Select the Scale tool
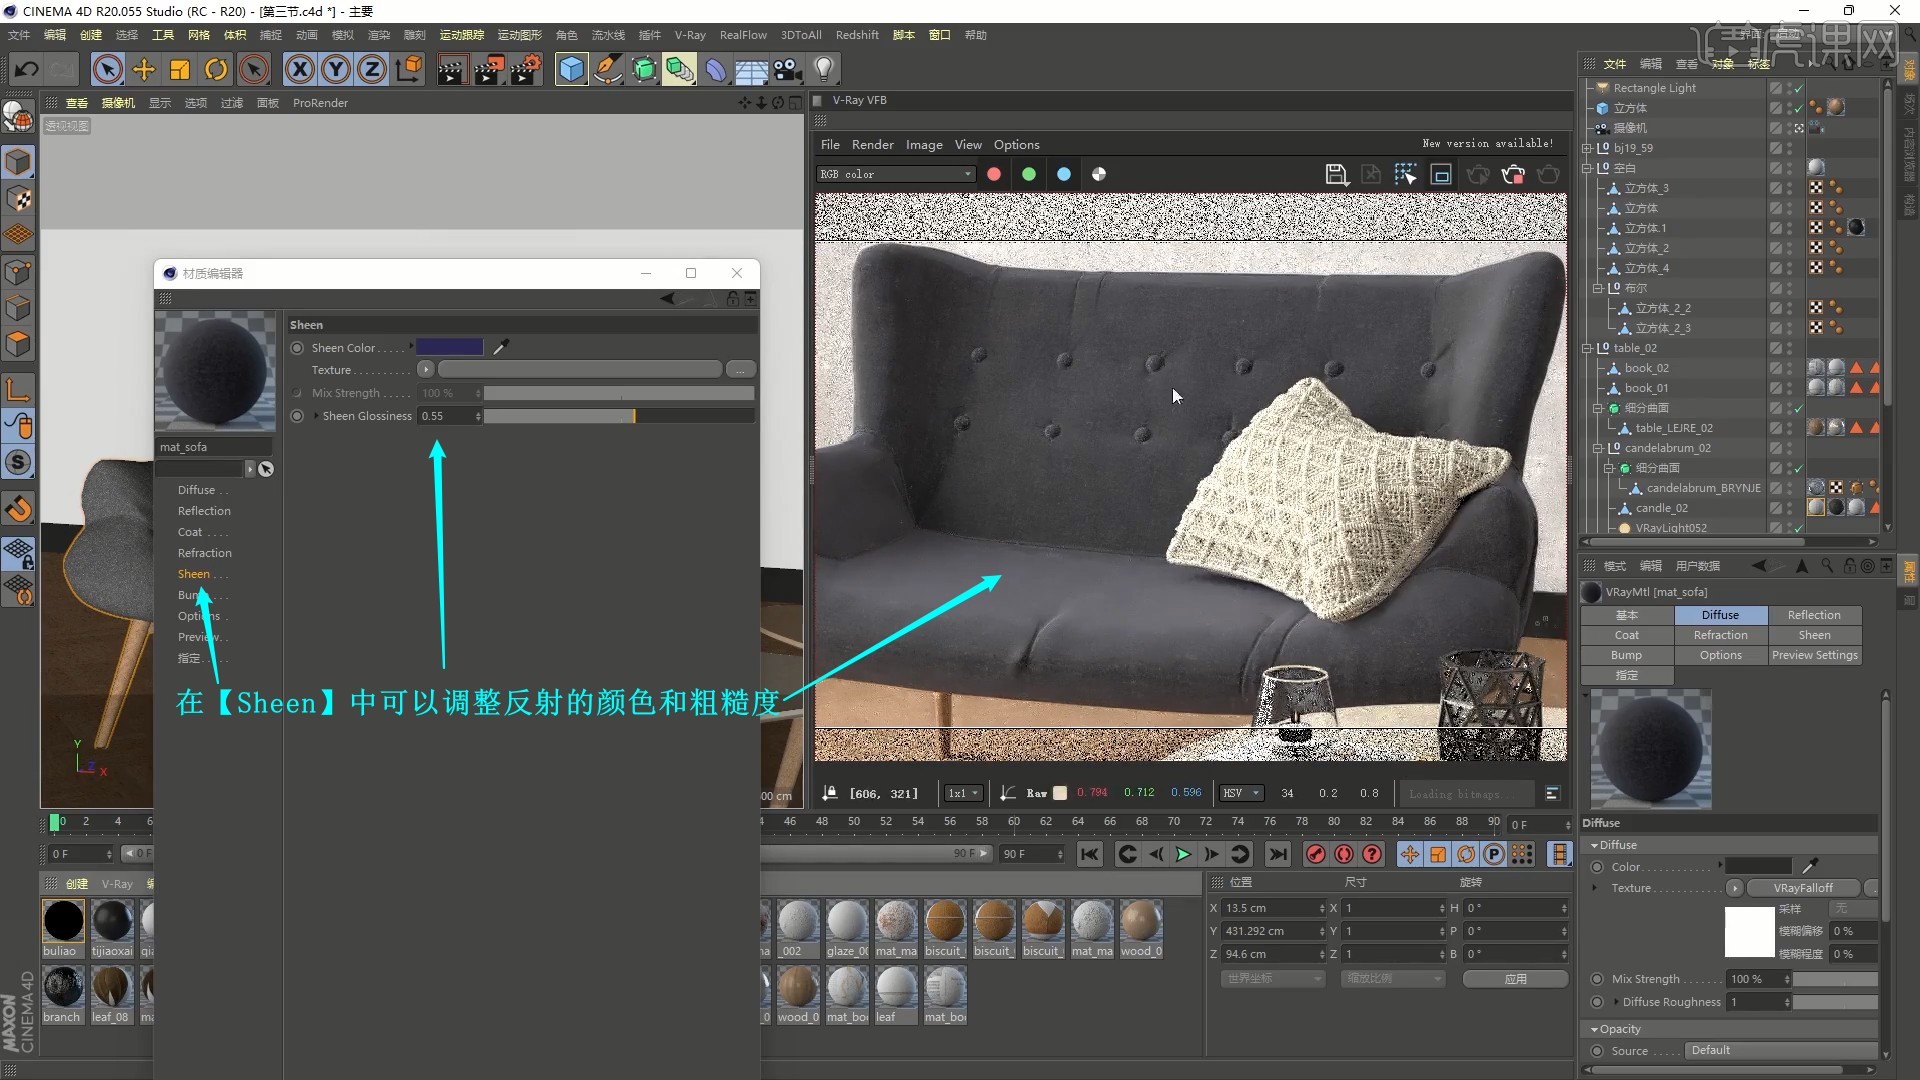The width and height of the screenshot is (1920, 1080). click(179, 69)
